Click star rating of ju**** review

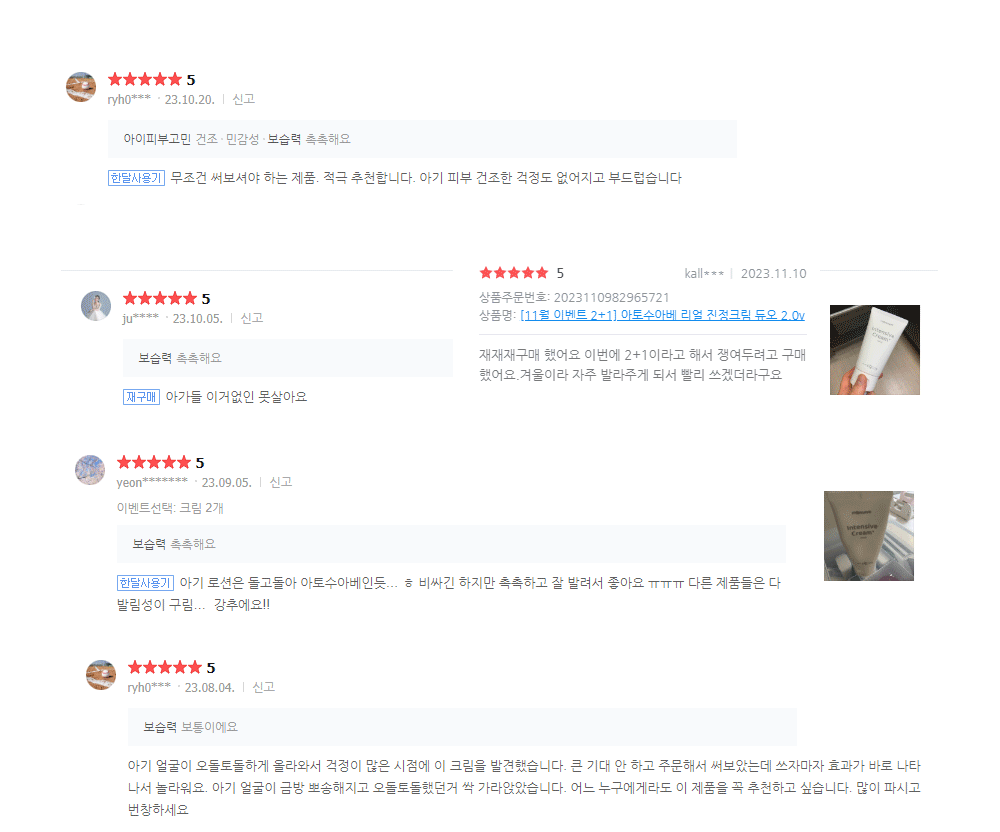click(x=159, y=298)
